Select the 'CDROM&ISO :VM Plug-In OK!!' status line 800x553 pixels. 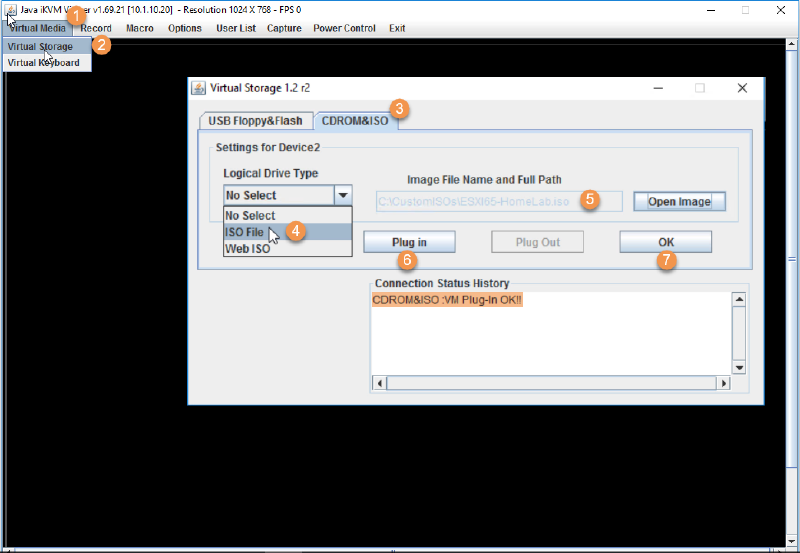(447, 300)
